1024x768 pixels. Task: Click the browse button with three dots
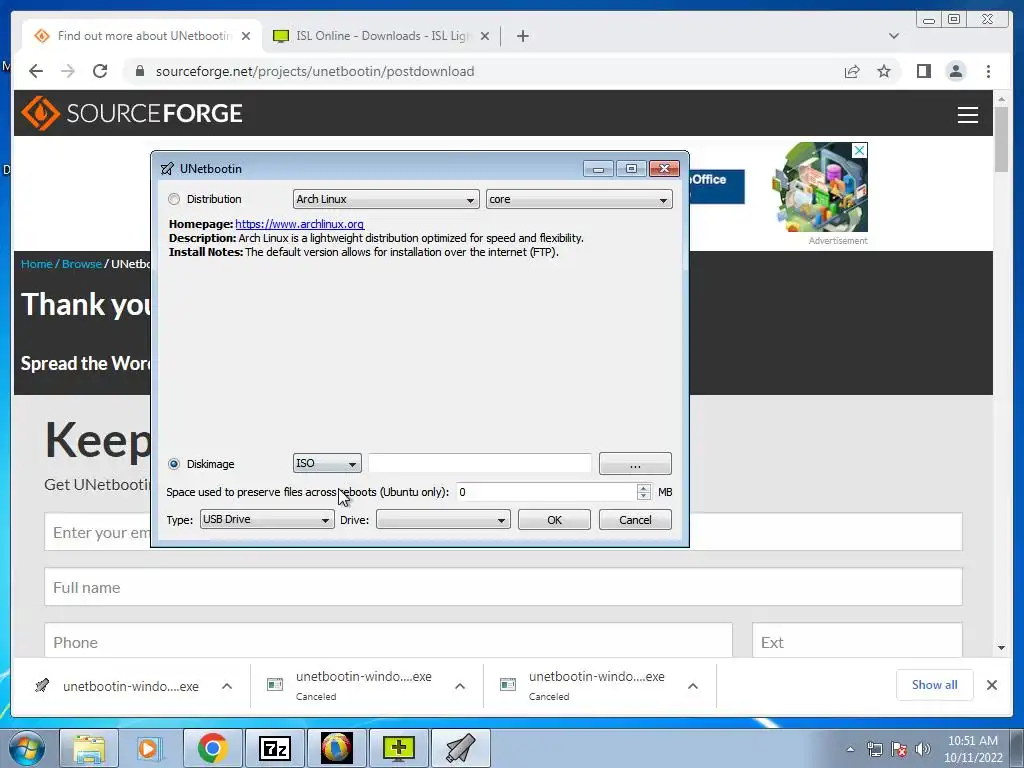click(x=635, y=464)
